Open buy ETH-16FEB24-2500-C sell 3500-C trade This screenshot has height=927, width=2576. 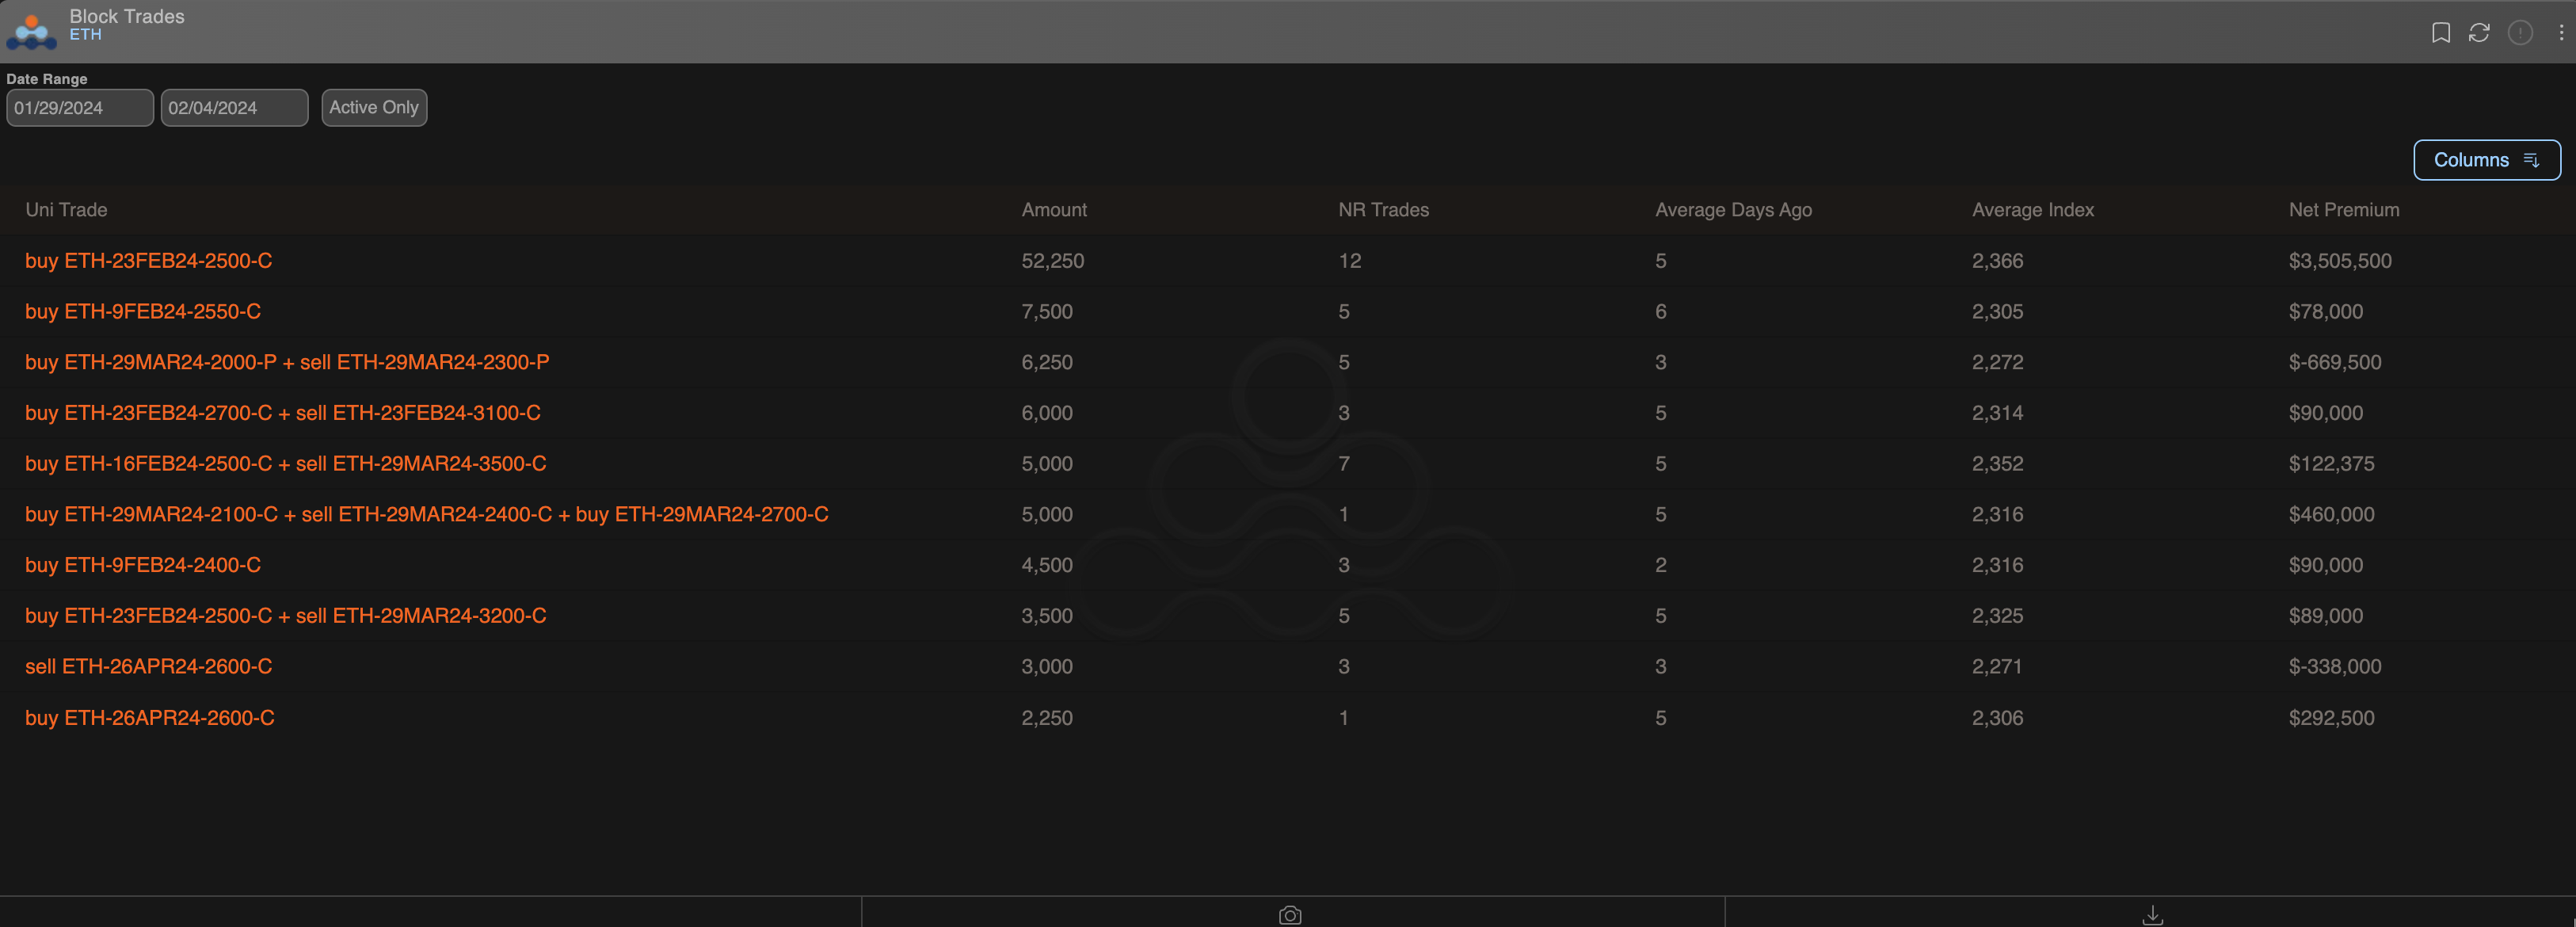(286, 464)
